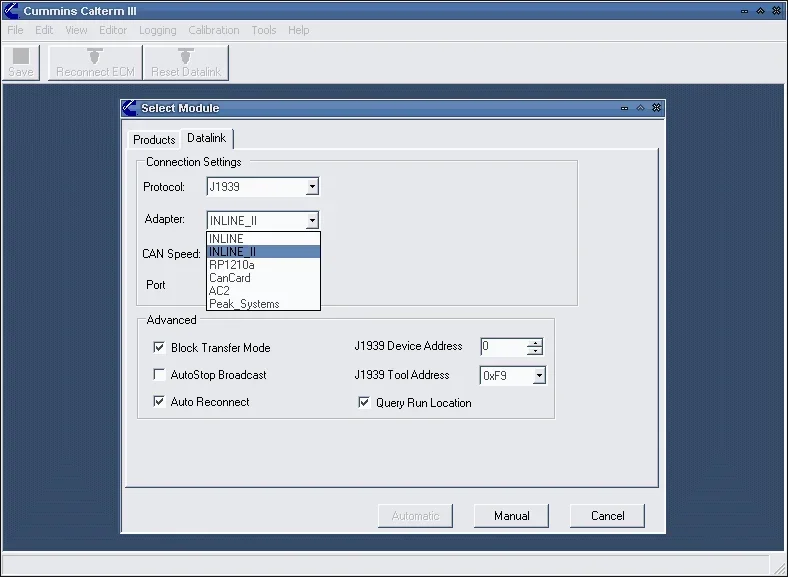Minimize the Select Module dialog

[624, 108]
